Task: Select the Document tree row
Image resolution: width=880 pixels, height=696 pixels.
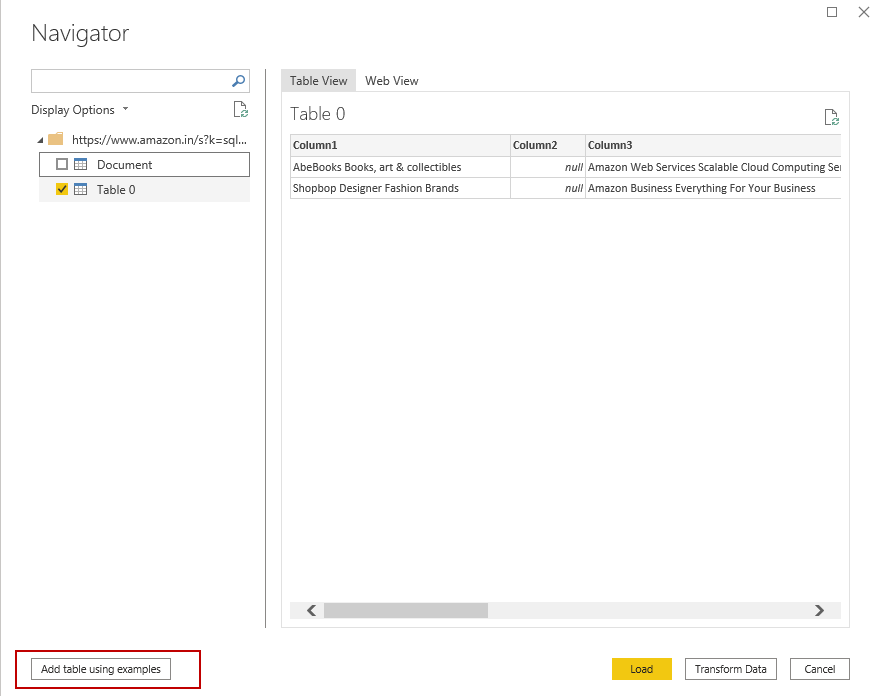Action: pyautogui.click(x=144, y=164)
